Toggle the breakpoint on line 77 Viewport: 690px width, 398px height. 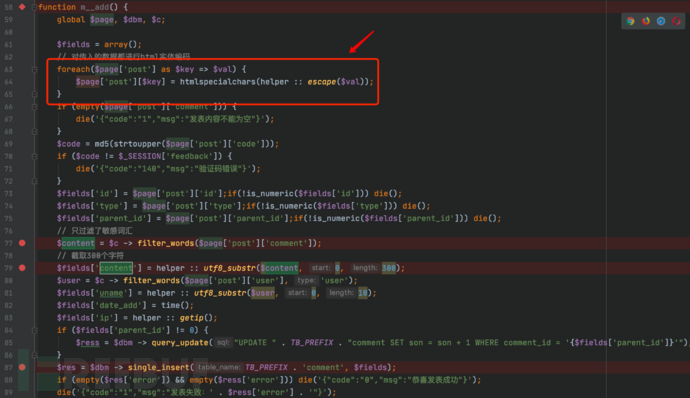pyautogui.click(x=22, y=243)
